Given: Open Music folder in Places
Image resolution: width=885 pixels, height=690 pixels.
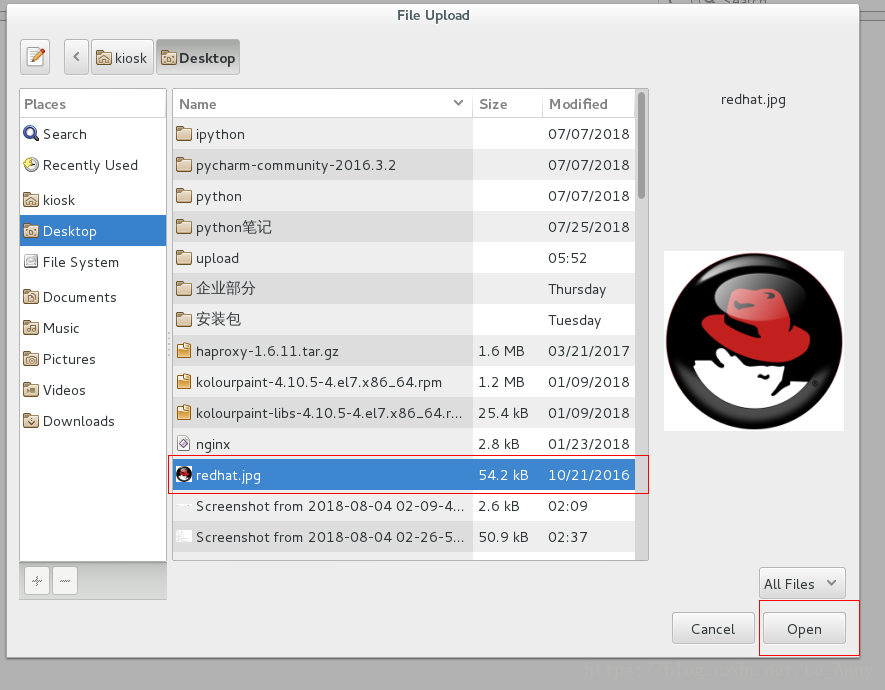Looking at the screenshot, I should pos(93,328).
